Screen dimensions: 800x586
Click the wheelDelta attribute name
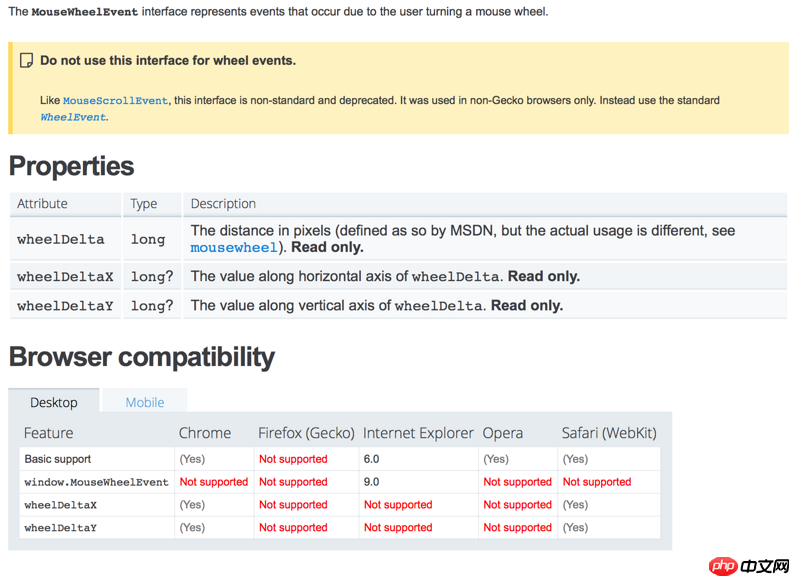61,240
